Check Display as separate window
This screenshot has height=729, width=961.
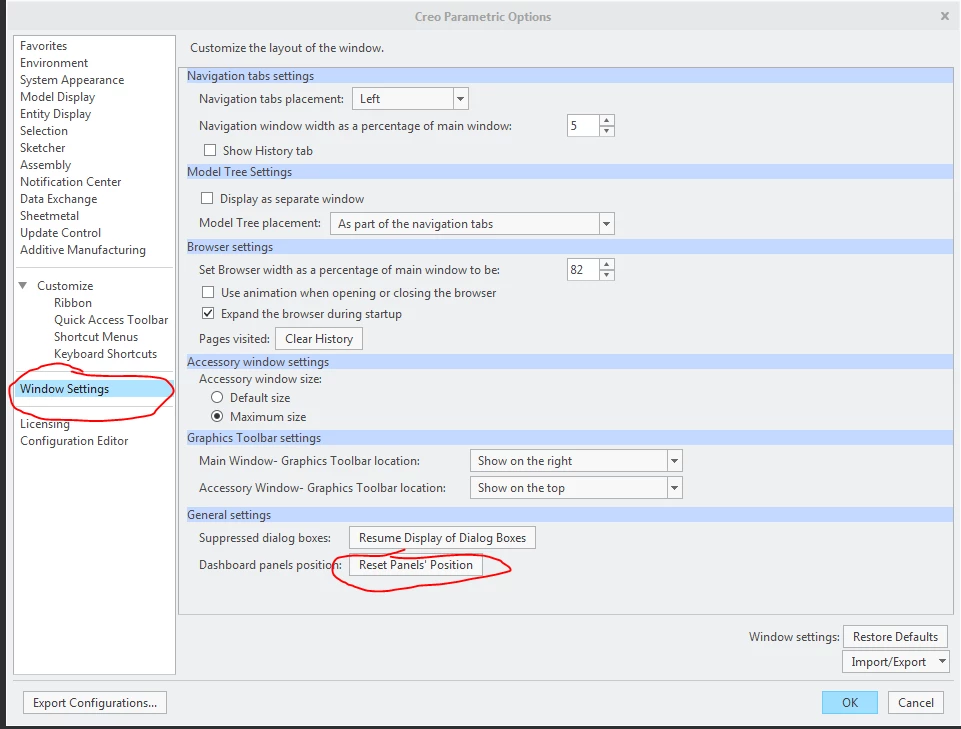pyautogui.click(x=207, y=198)
